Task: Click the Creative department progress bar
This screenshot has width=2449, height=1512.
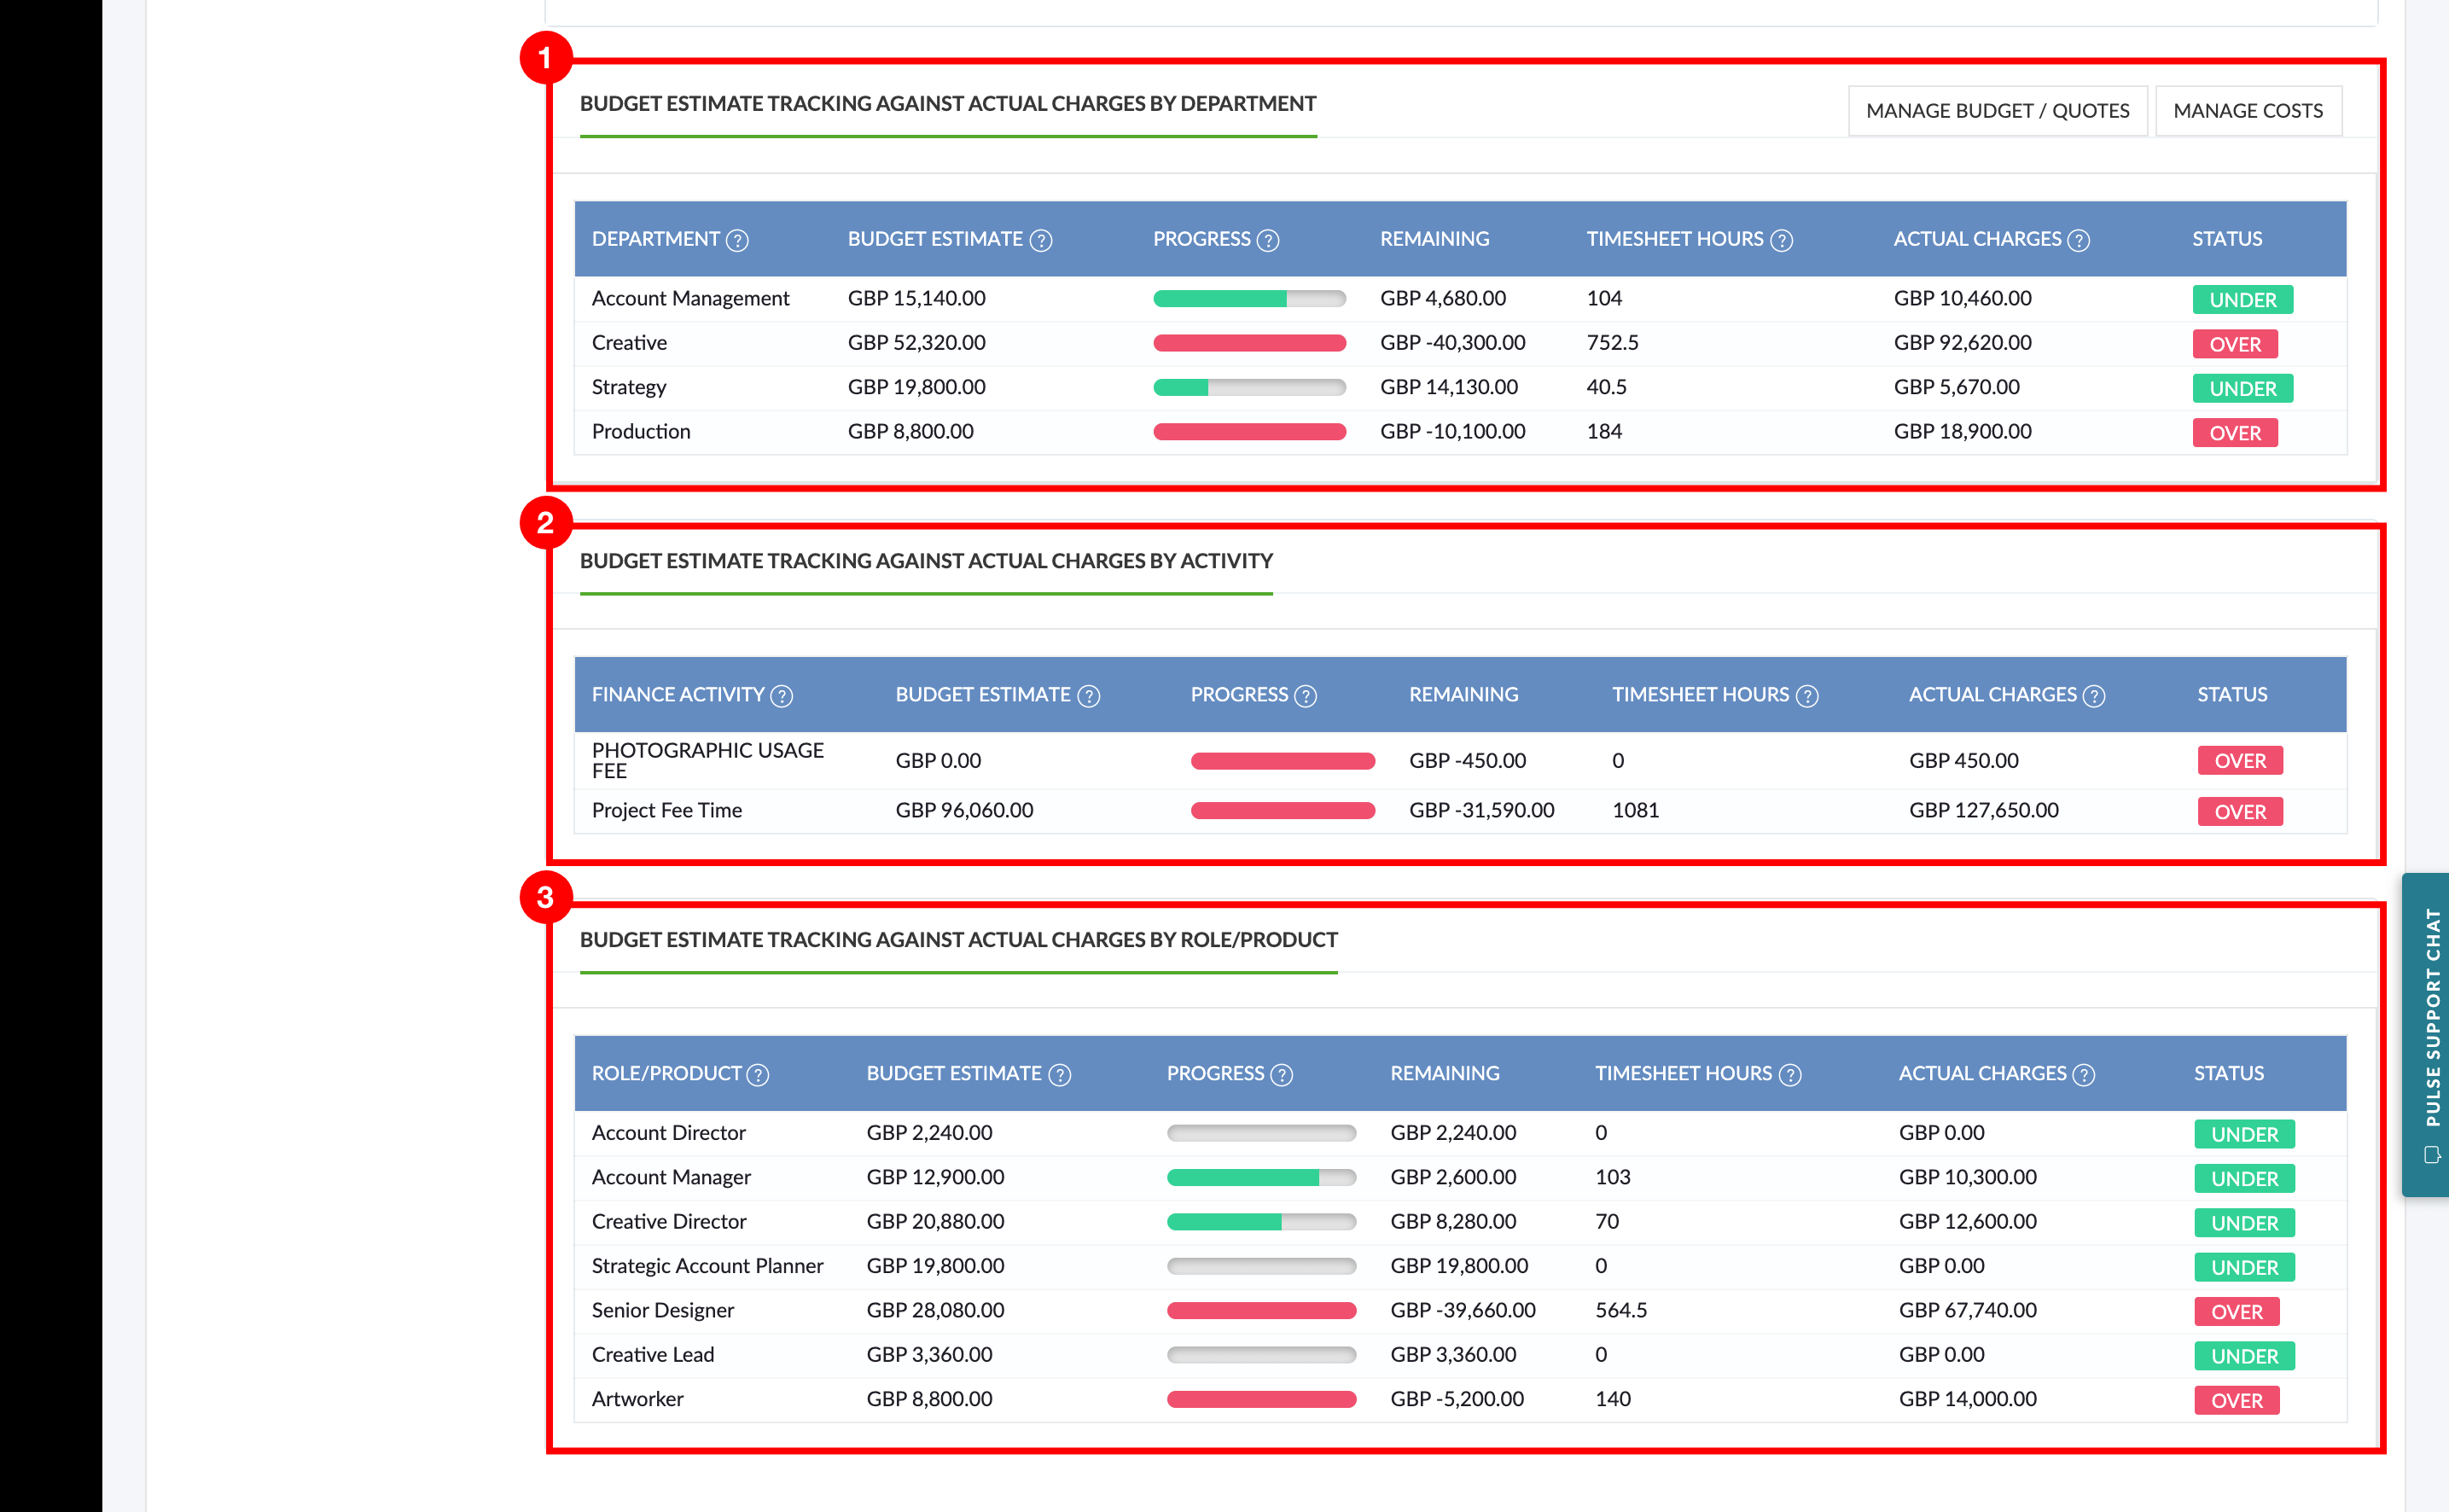Action: (1249, 343)
